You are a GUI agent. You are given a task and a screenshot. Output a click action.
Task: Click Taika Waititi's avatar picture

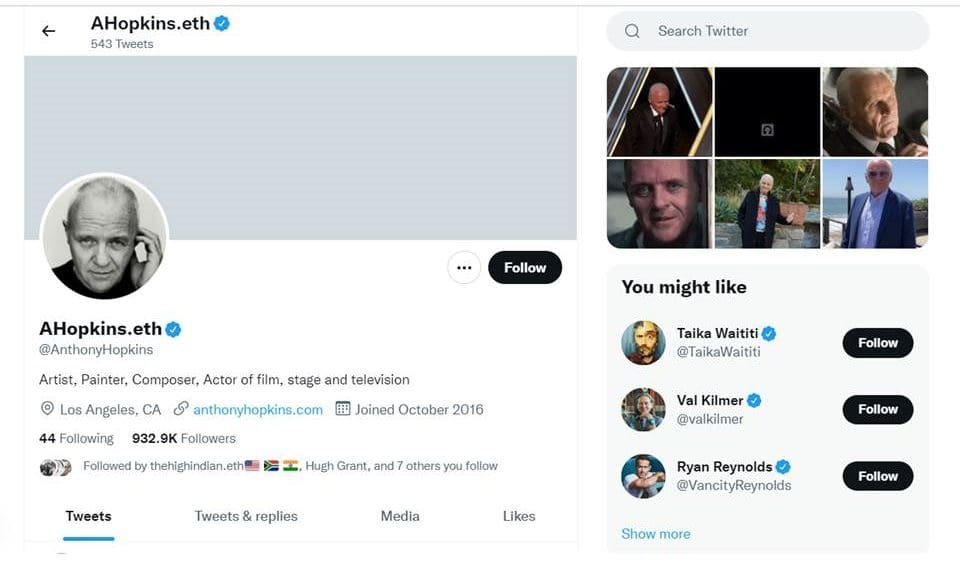[x=643, y=343]
